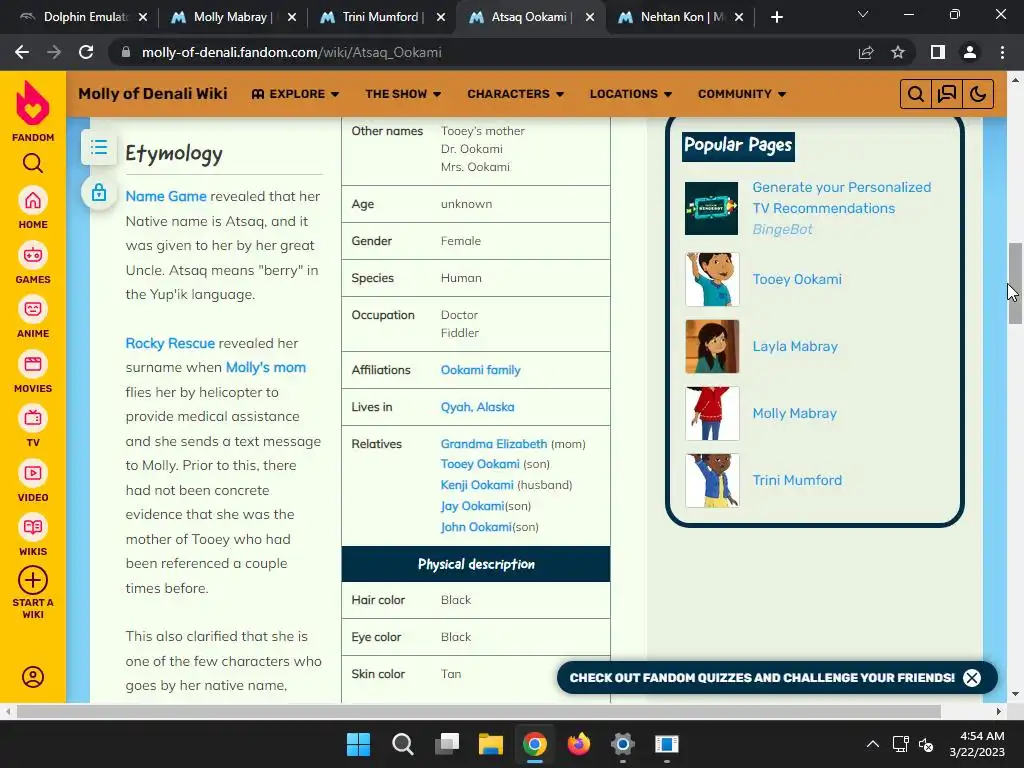
Task: Open Chrome tab search chevron
Action: pyautogui.click(x=863, y=14)
